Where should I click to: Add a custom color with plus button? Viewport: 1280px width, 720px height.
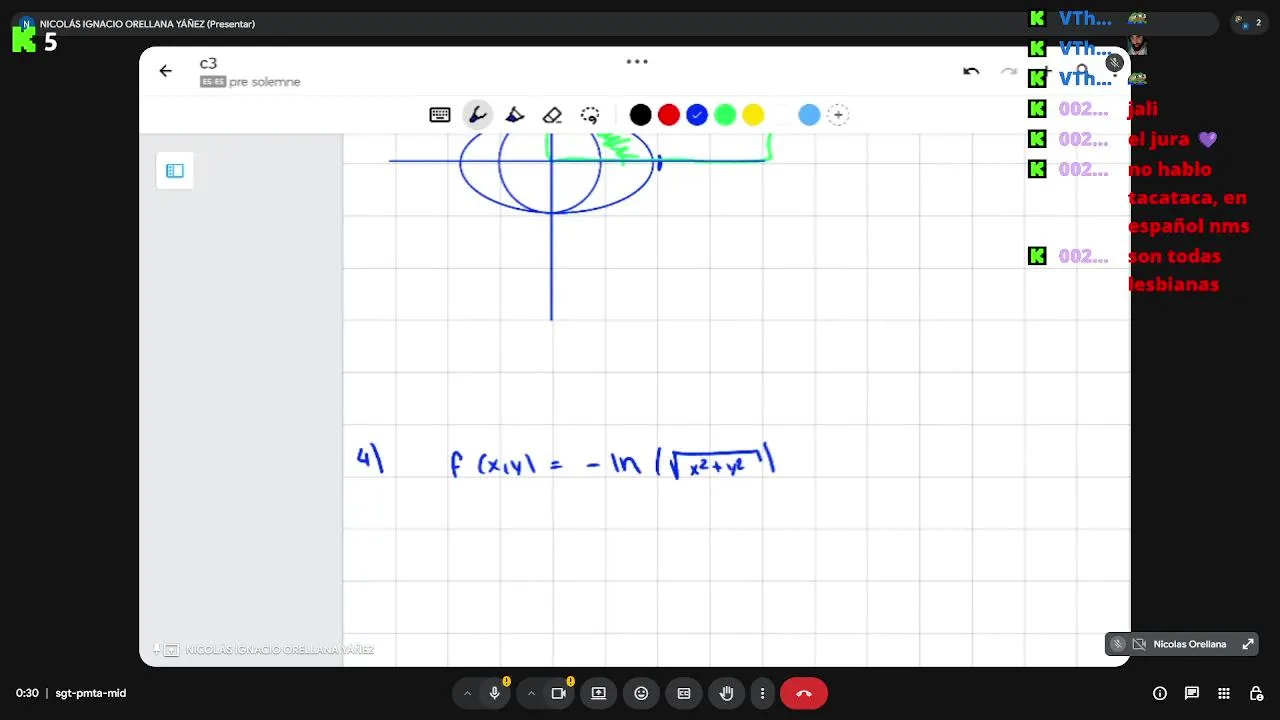[x=838, y=115]
